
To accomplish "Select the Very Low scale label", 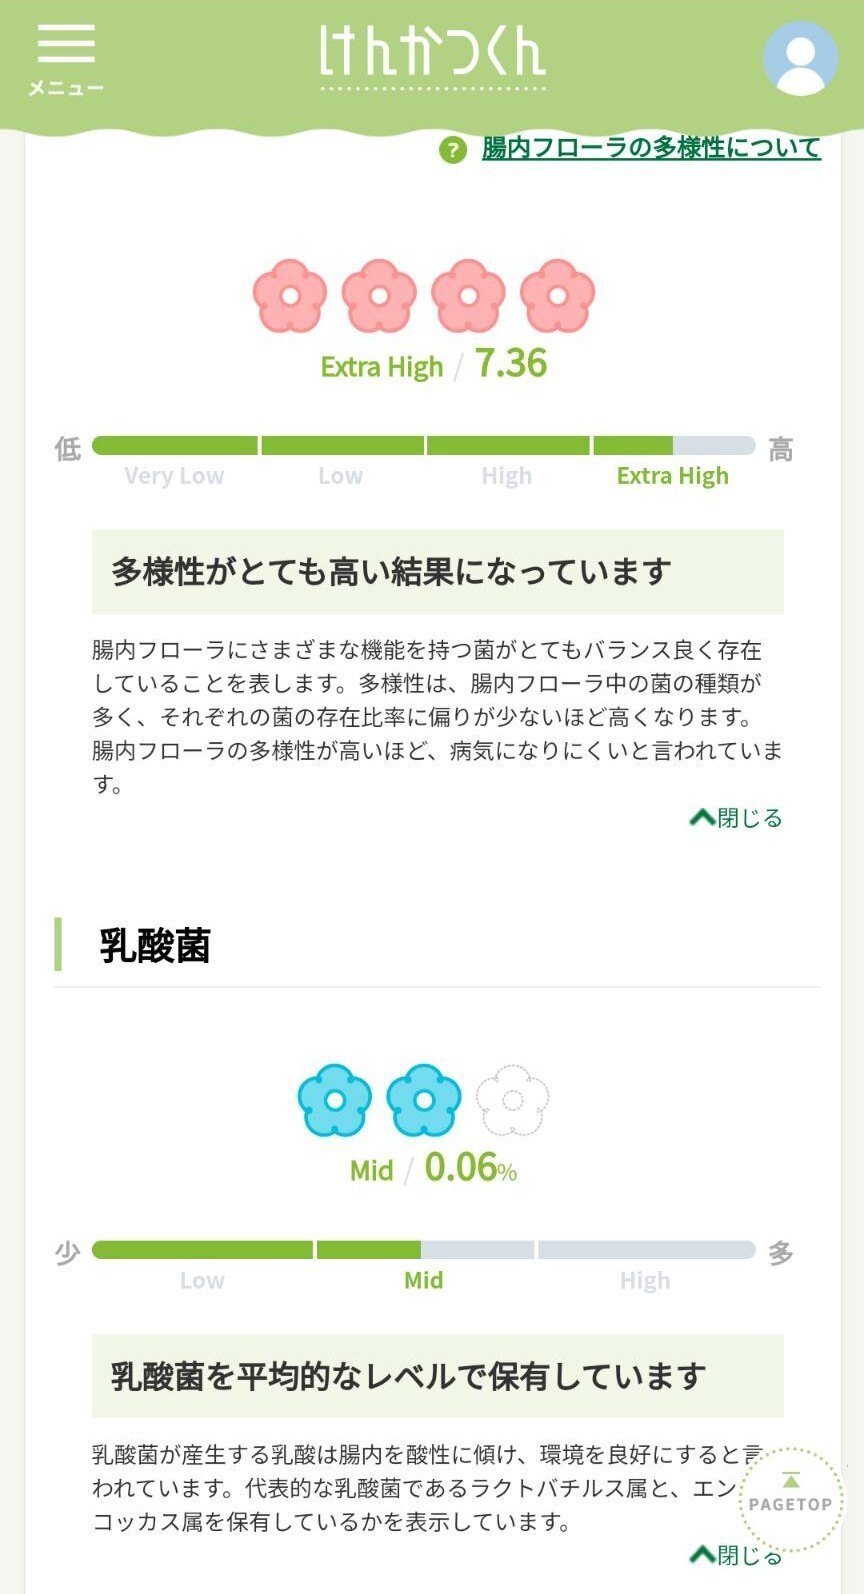I will 174,476.
